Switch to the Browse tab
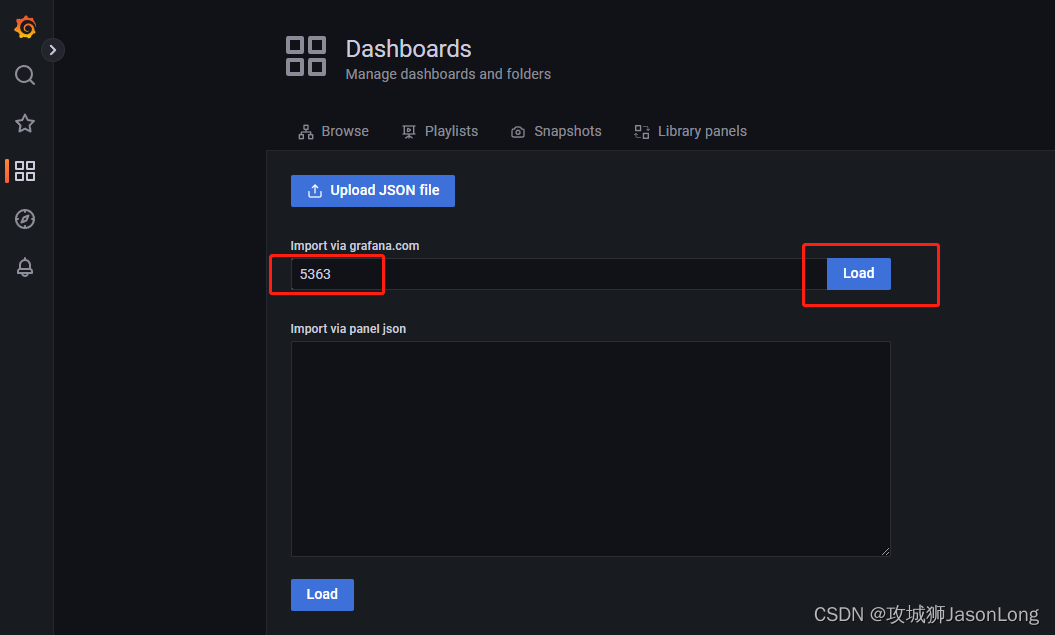This screenshot has height=635, width=1055. 334,131
